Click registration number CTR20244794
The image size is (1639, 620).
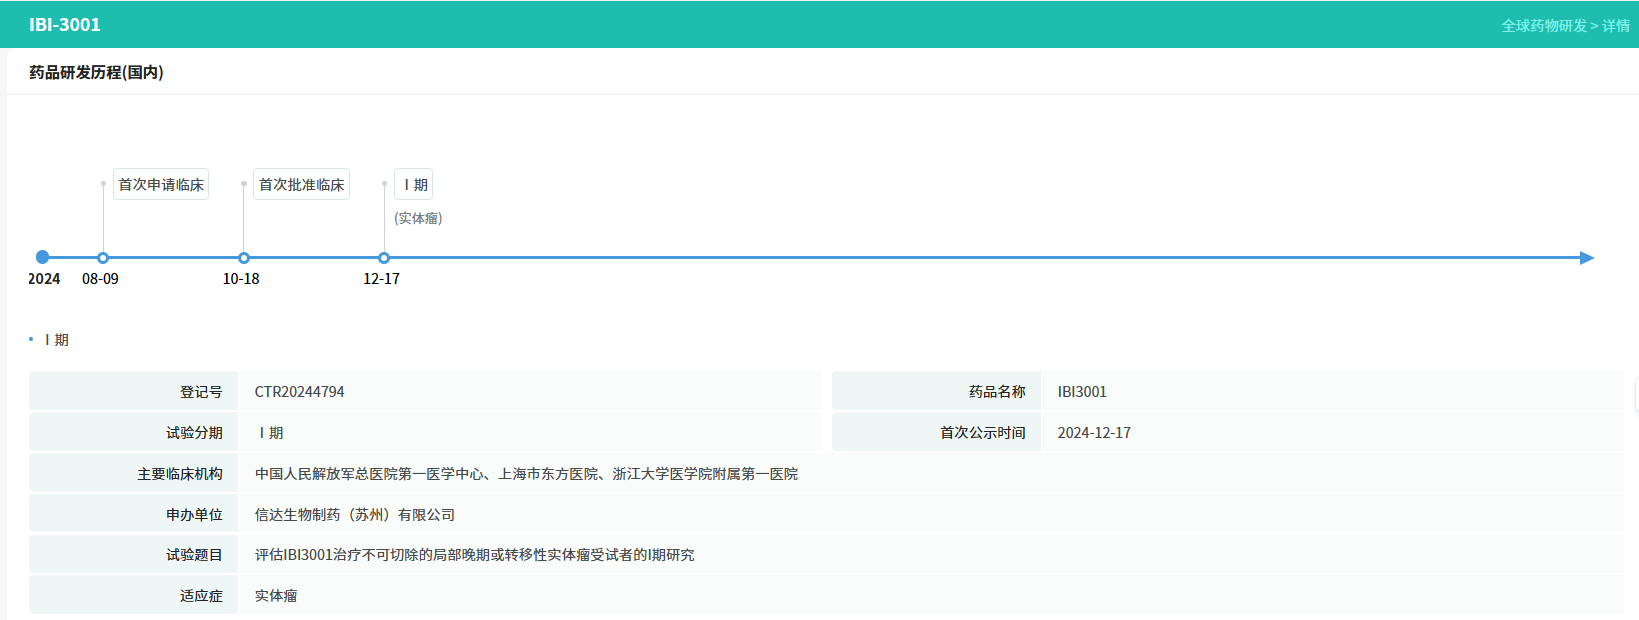coord(299,392)
